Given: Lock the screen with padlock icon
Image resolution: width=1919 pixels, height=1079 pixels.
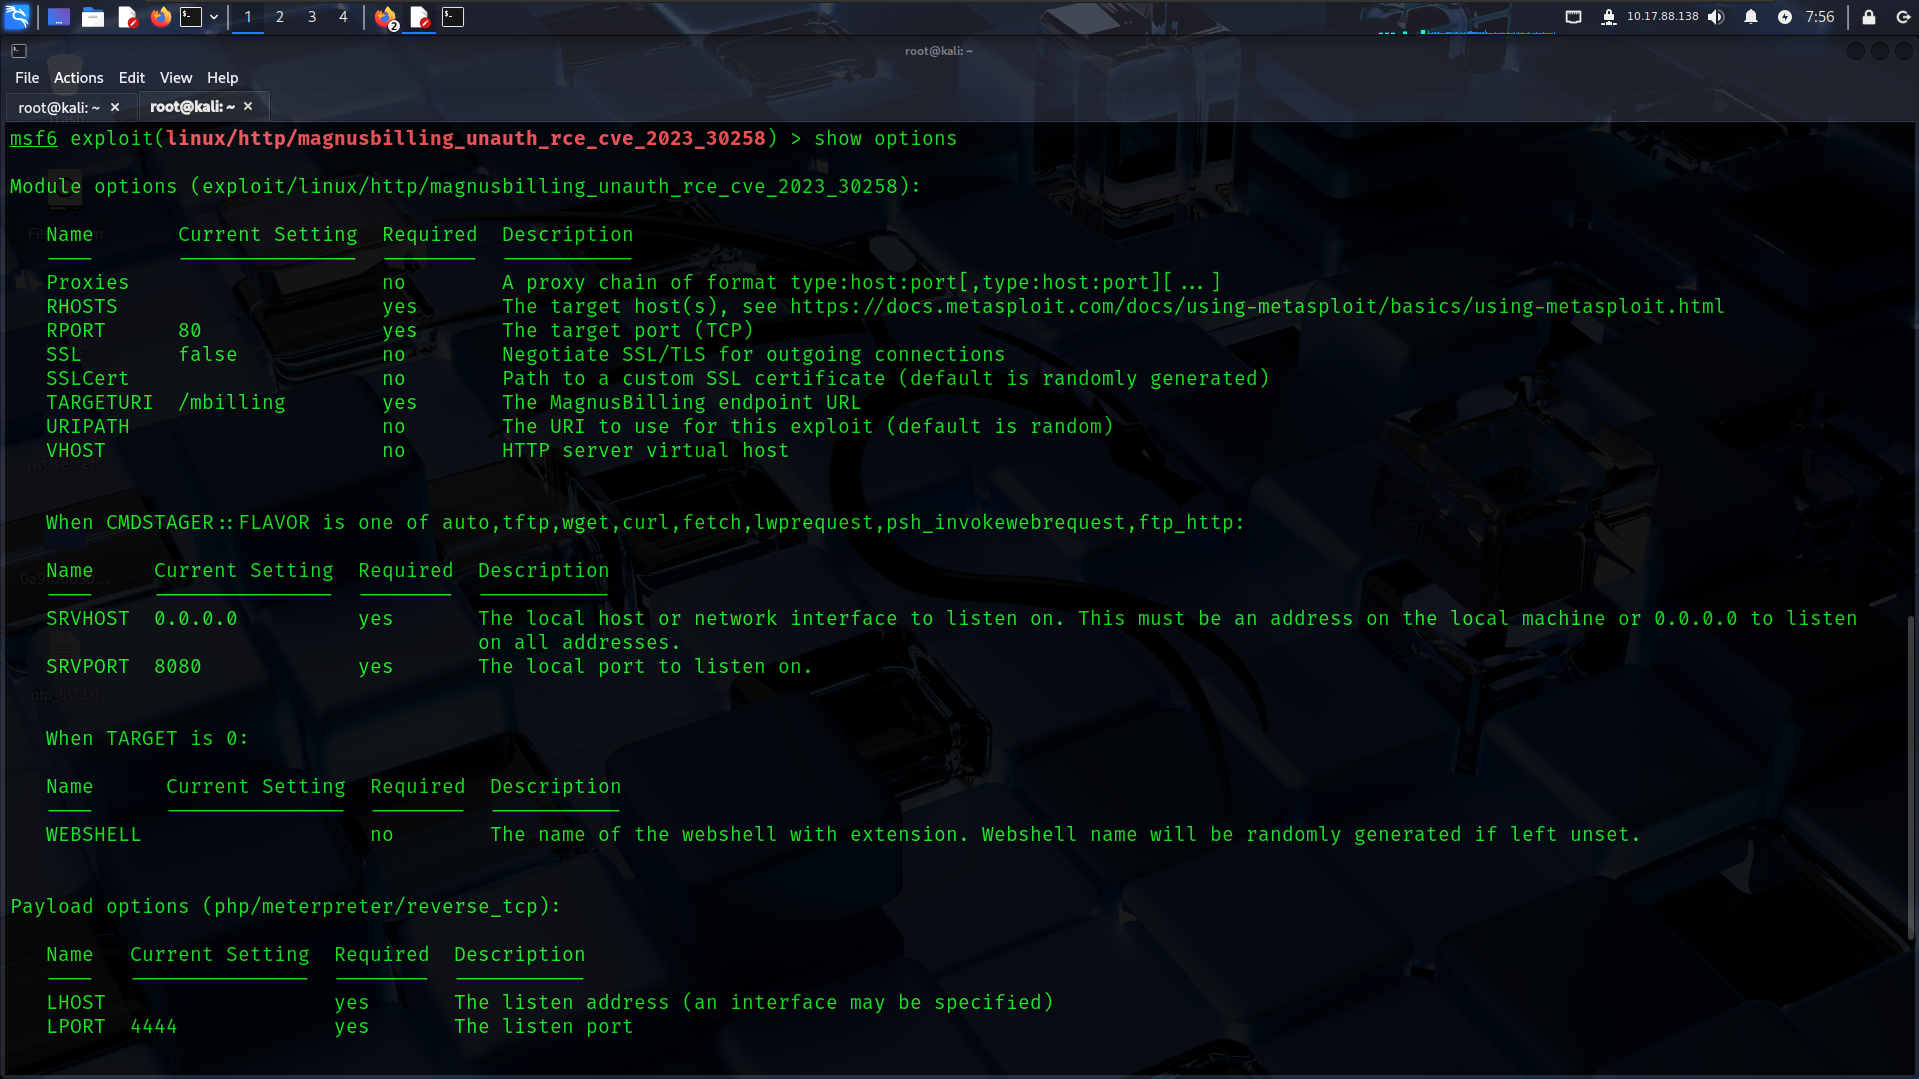Looking at the screenshot, I should [1868, 17].
